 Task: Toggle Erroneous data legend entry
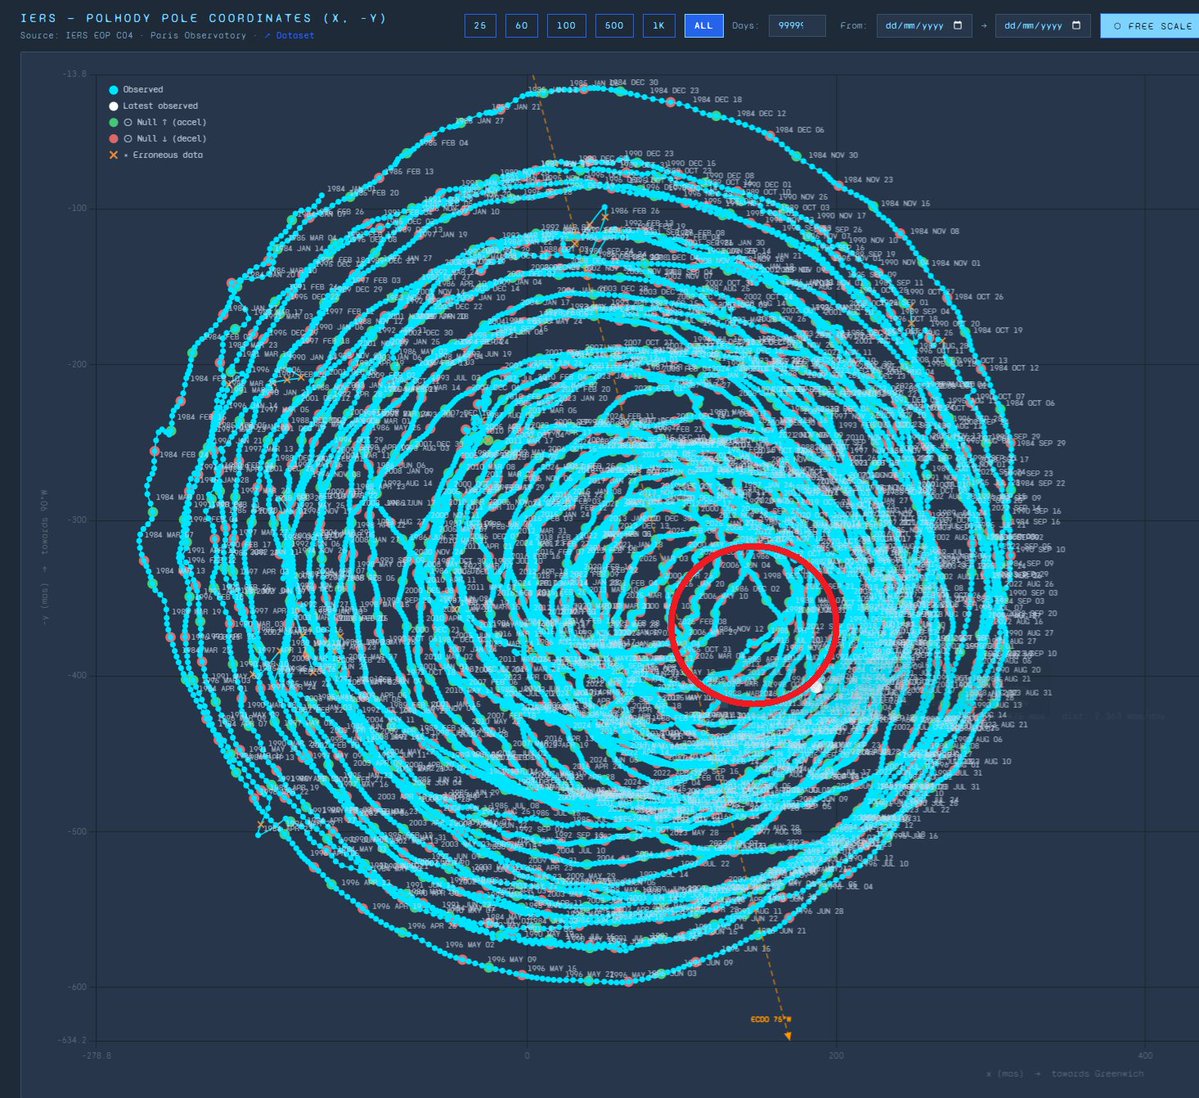pyautogui.click(x=156, y=154)
